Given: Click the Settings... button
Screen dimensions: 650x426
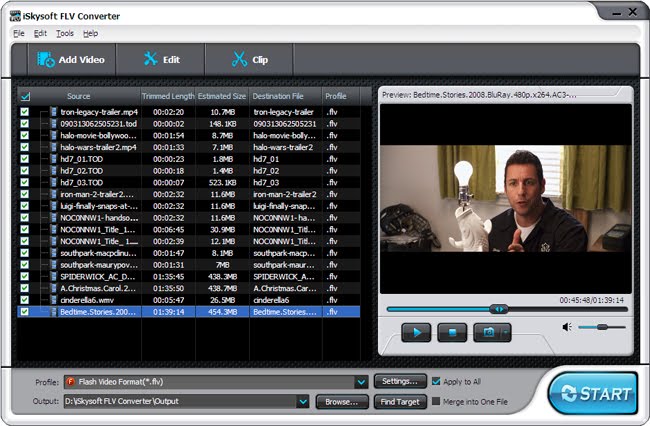Looking at the screenshot, I should point(400,381).
